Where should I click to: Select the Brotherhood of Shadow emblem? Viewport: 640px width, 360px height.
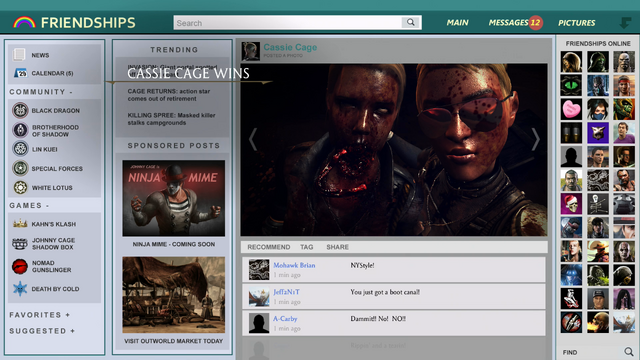[x=20, y=130]
